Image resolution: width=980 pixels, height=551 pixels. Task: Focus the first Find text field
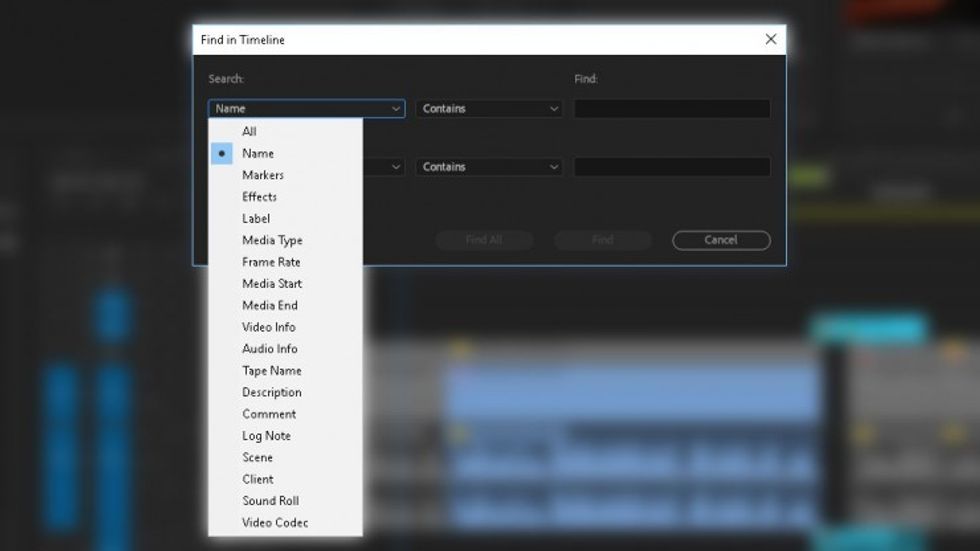(x=672, y=109)
